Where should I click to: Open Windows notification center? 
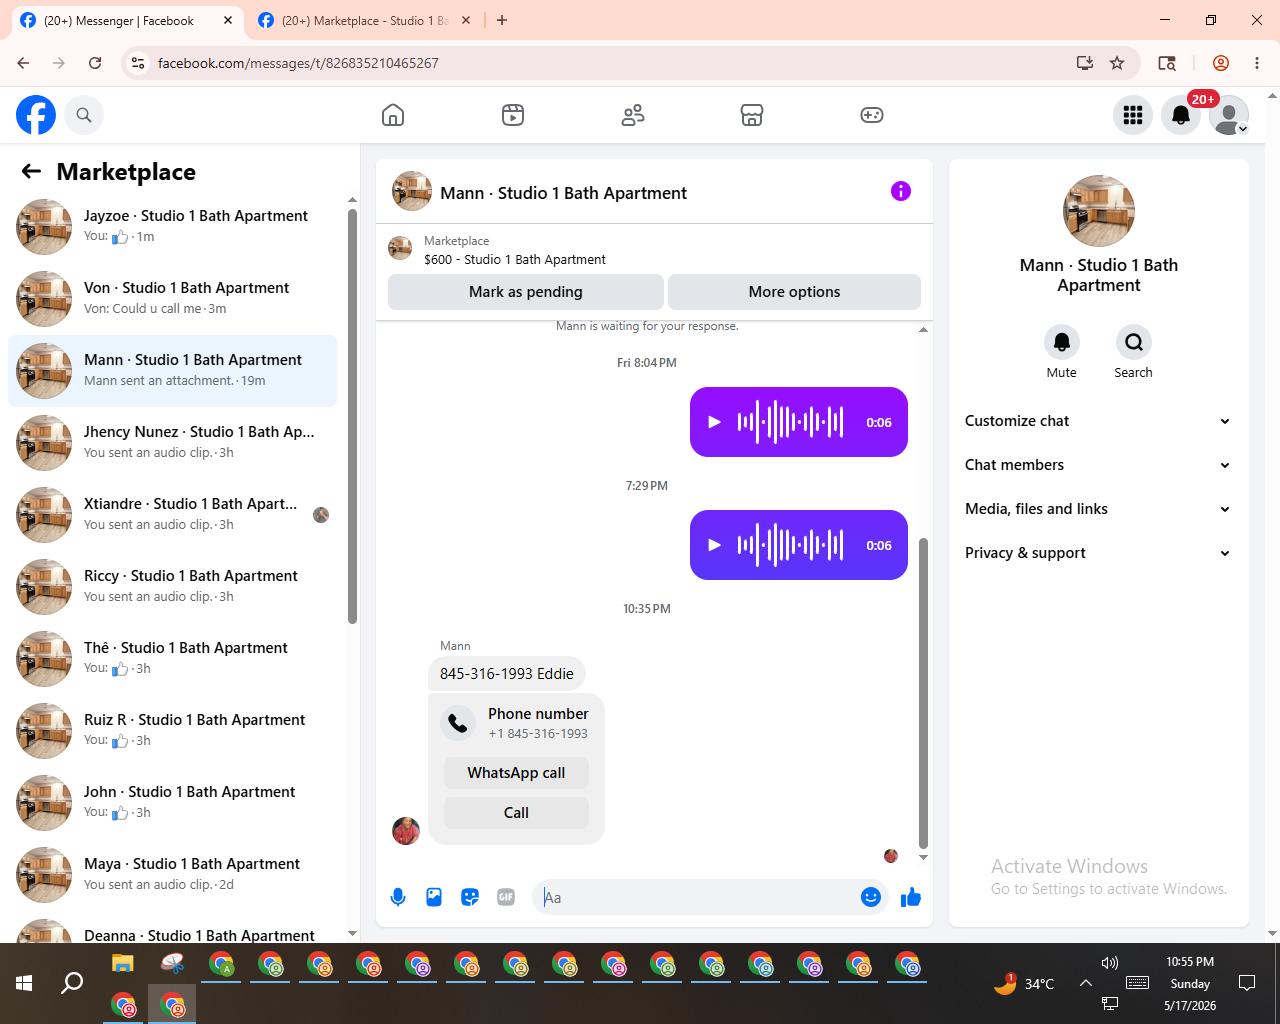pyautogui.click(x=1247, y=983)
